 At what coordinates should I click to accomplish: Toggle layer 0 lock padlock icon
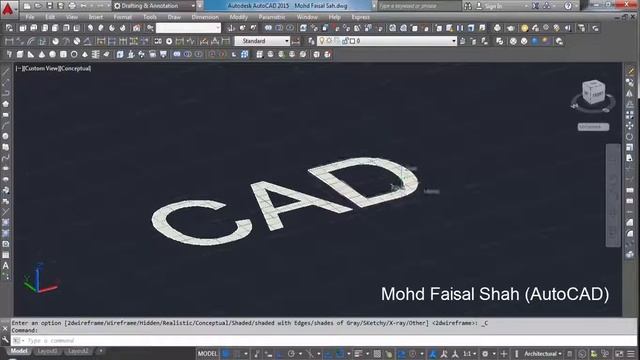click(x=345, y=41)
